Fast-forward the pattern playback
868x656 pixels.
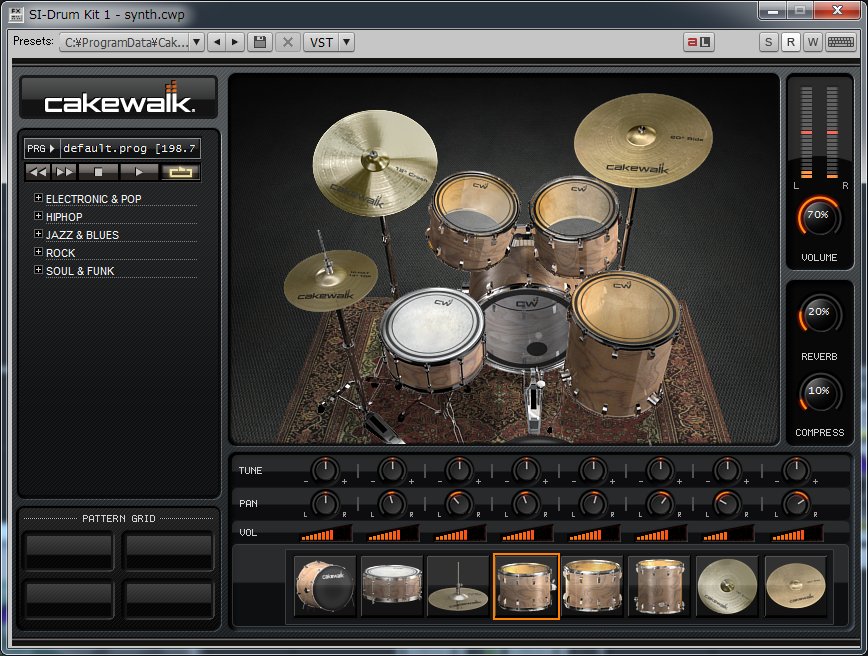pyautogui.click(x=64, y=172)
